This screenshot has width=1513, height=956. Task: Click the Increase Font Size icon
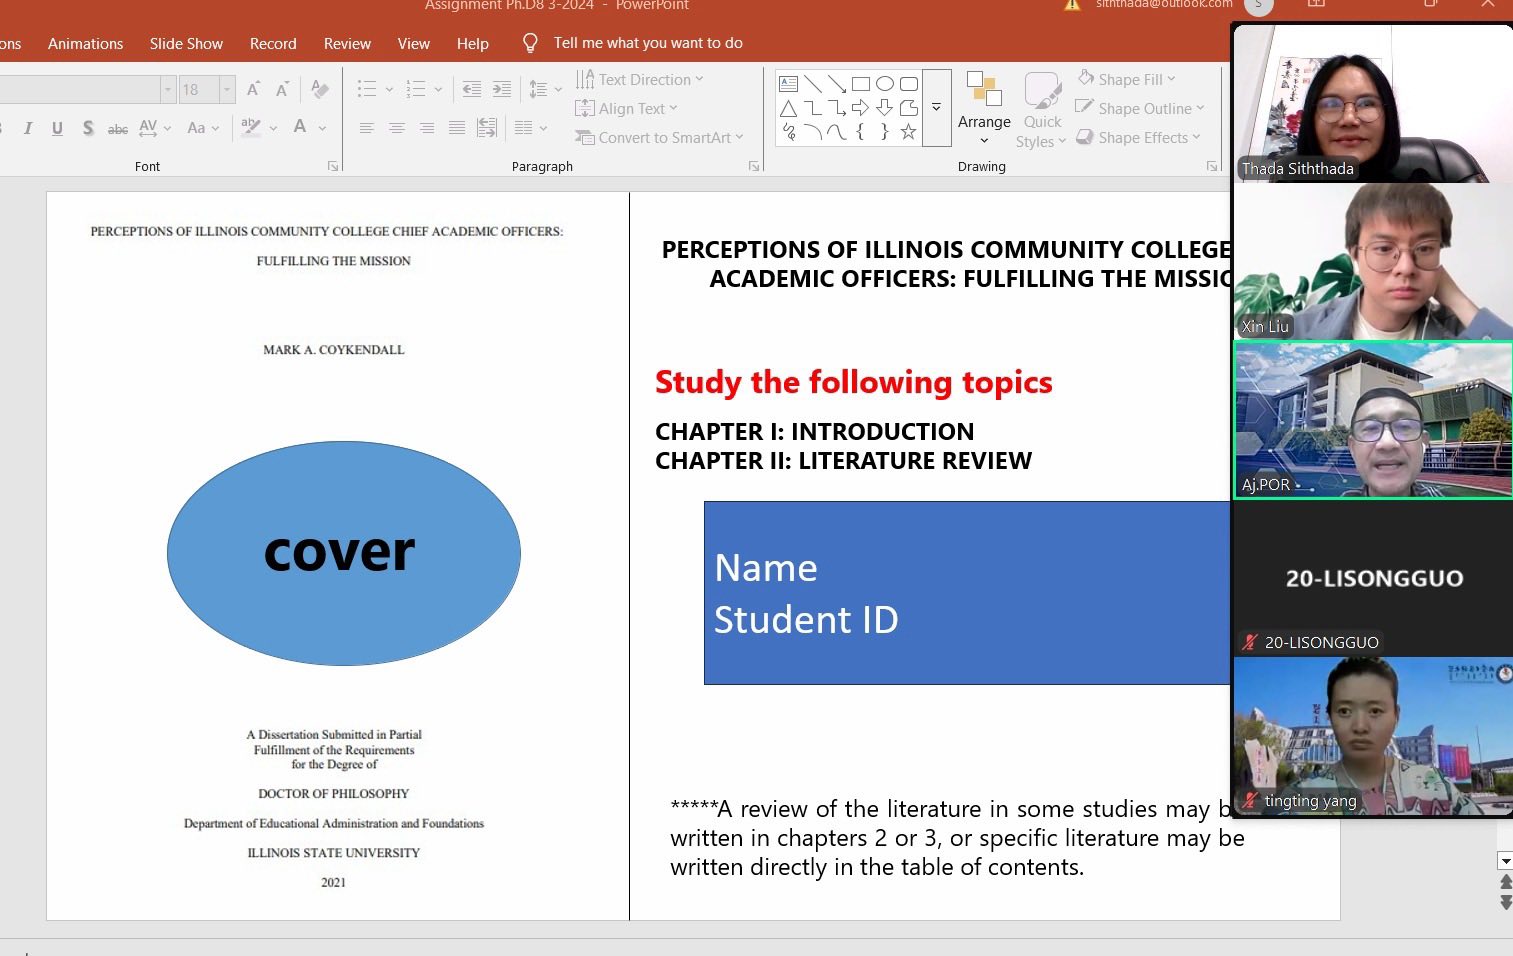(x=253, y=89)
